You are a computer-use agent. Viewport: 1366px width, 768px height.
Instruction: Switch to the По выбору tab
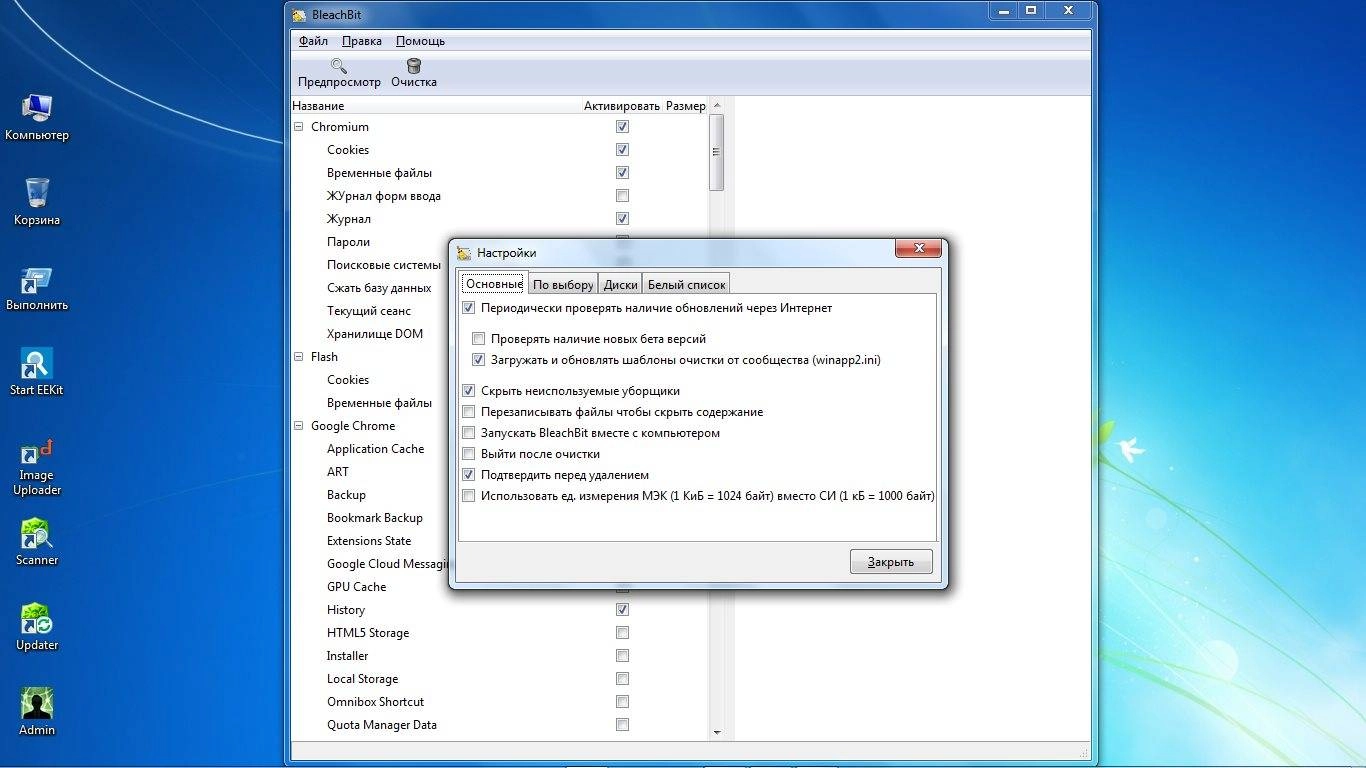[x=563, y=284]
